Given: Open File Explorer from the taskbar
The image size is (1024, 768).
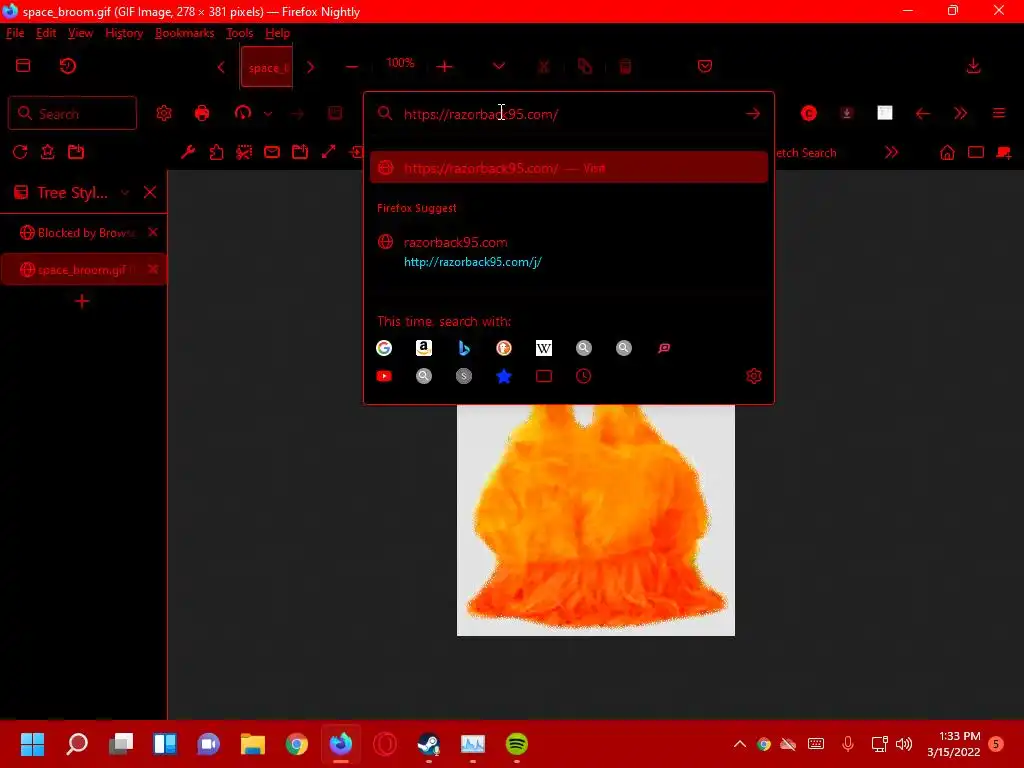Looking at the screenshot, I should [253, 744].
